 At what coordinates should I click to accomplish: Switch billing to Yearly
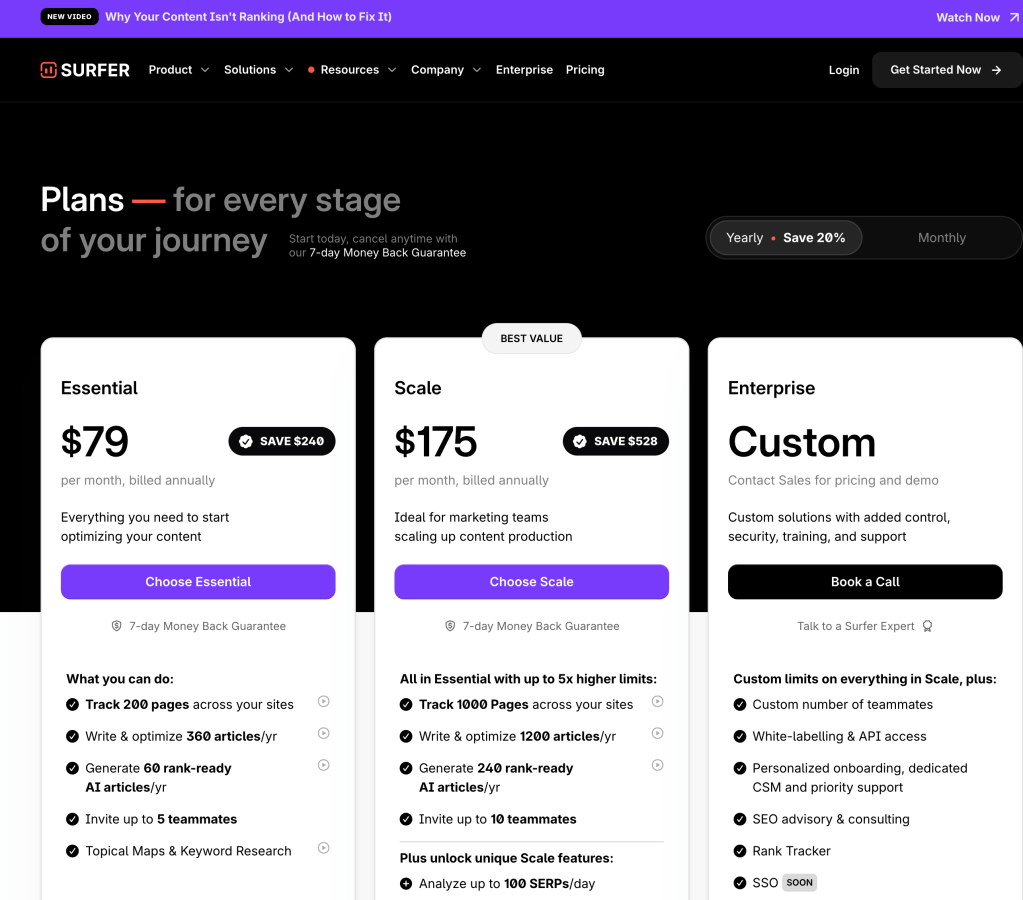coord(785,238)
